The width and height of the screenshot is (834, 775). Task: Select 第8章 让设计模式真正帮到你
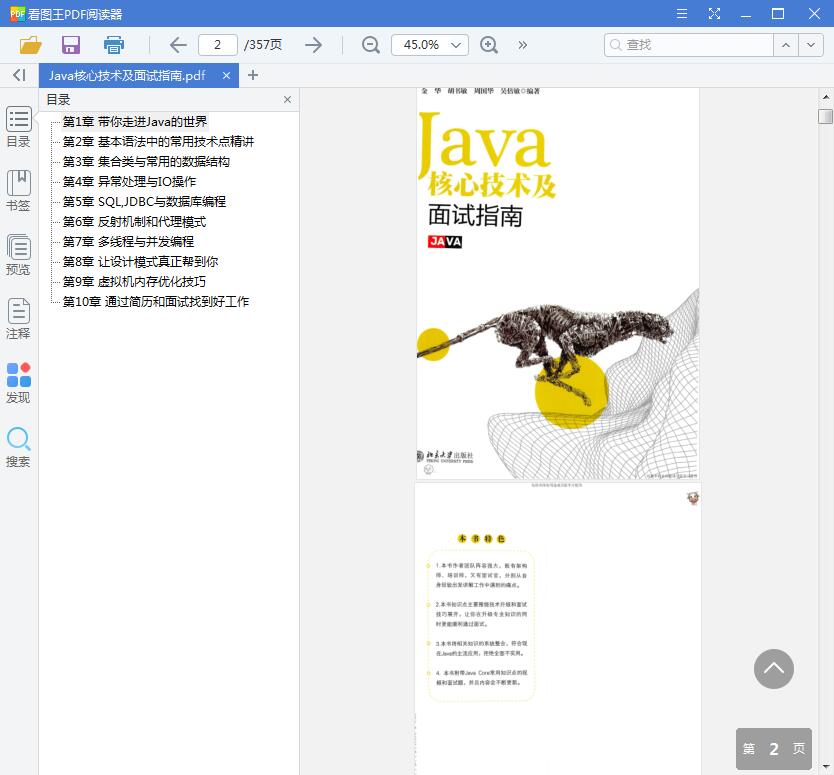[140, 262]
